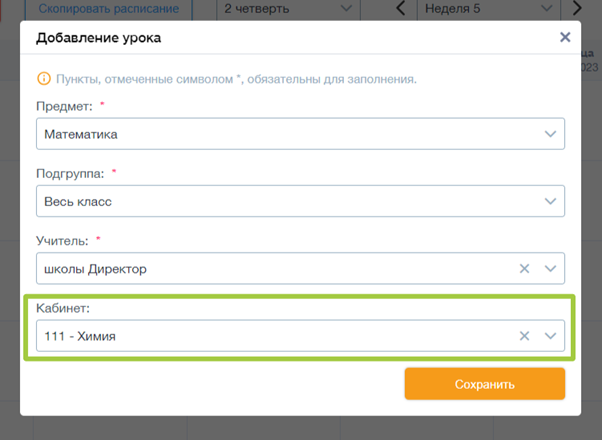Open the Неделя 5 week dropdown
Viewport: 602px width, 440px height.
[489, 8]
